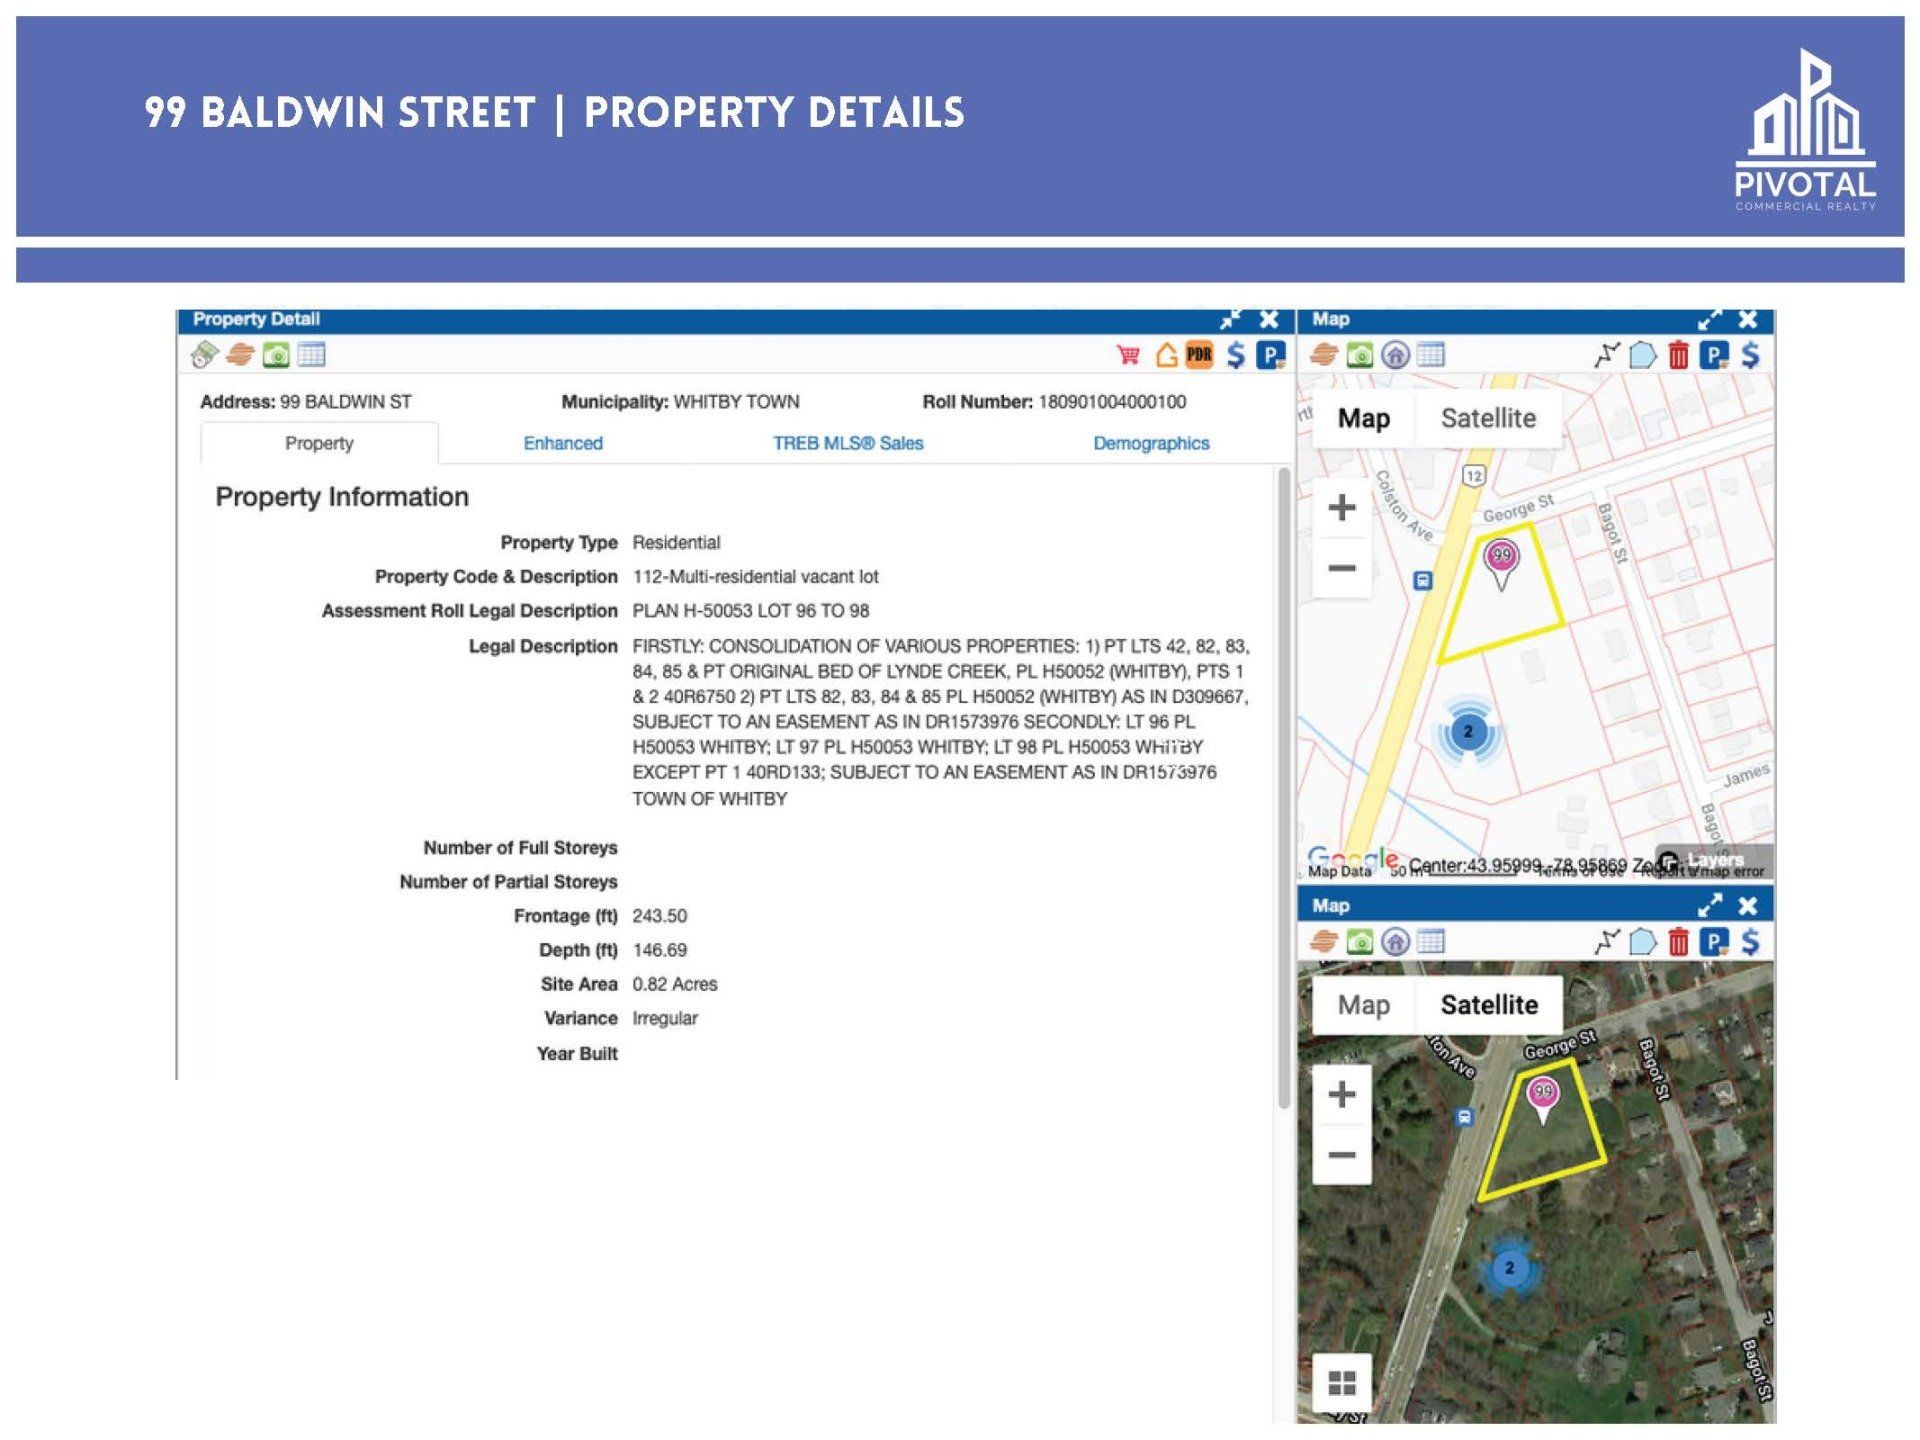Select Satellite view in the lower map

pyautogui.click(x=1489, y=1005)
